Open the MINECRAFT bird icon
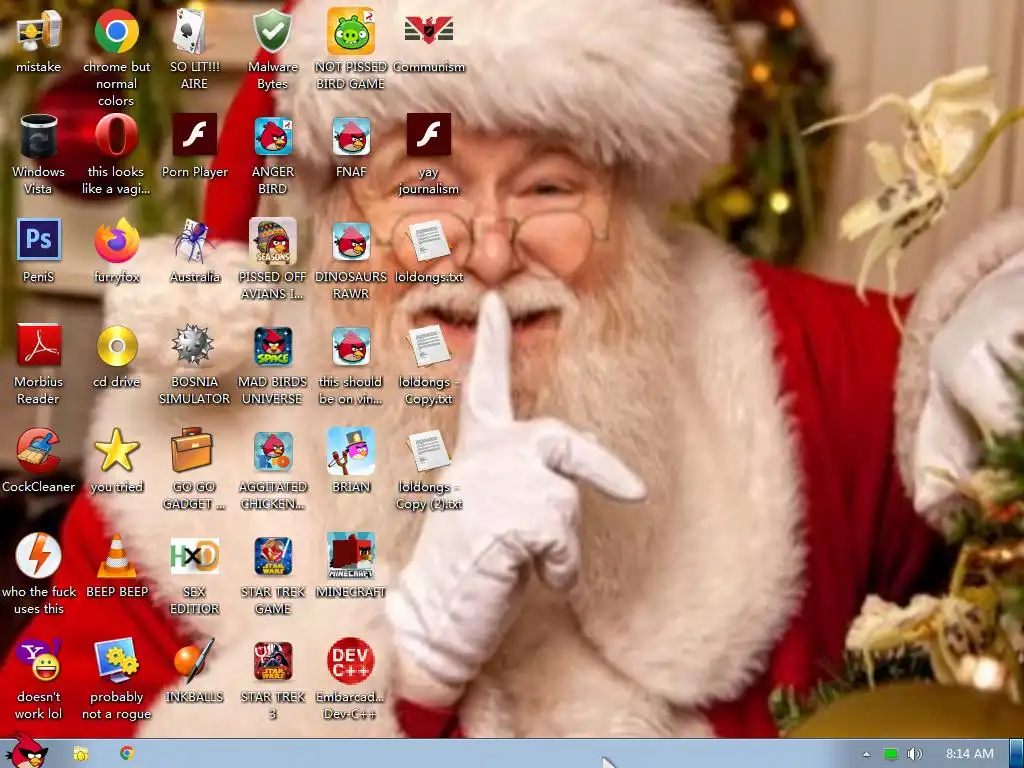This screenshot has width=1024, height=768. point(351,555)
